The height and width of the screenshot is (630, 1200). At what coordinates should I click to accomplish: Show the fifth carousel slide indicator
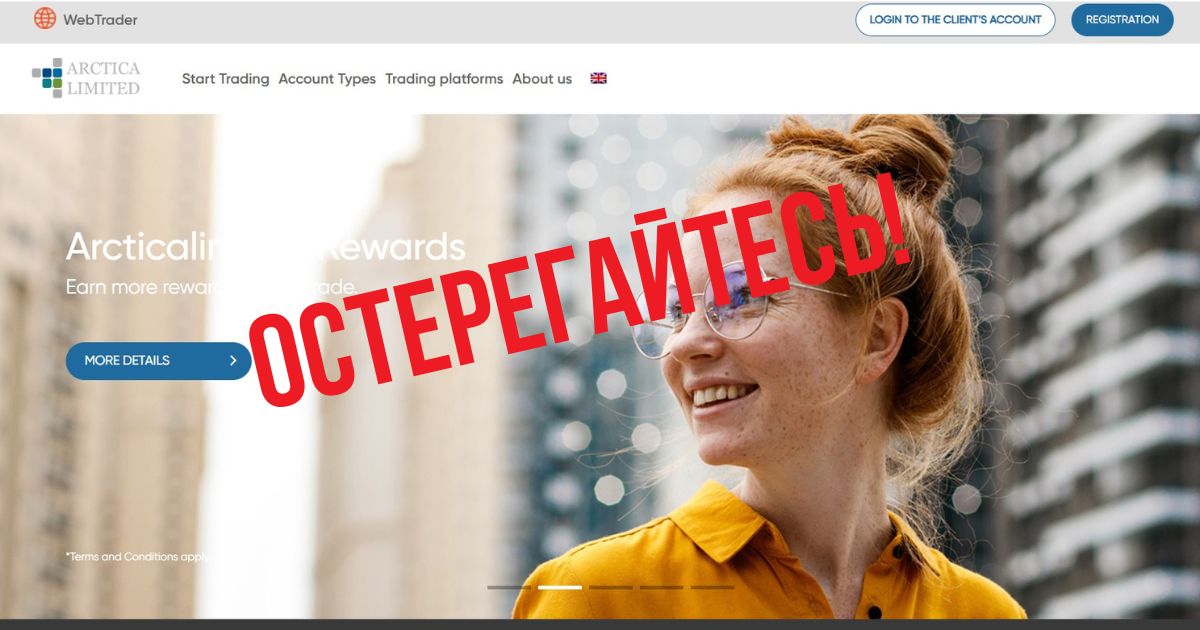pos(712,587)
